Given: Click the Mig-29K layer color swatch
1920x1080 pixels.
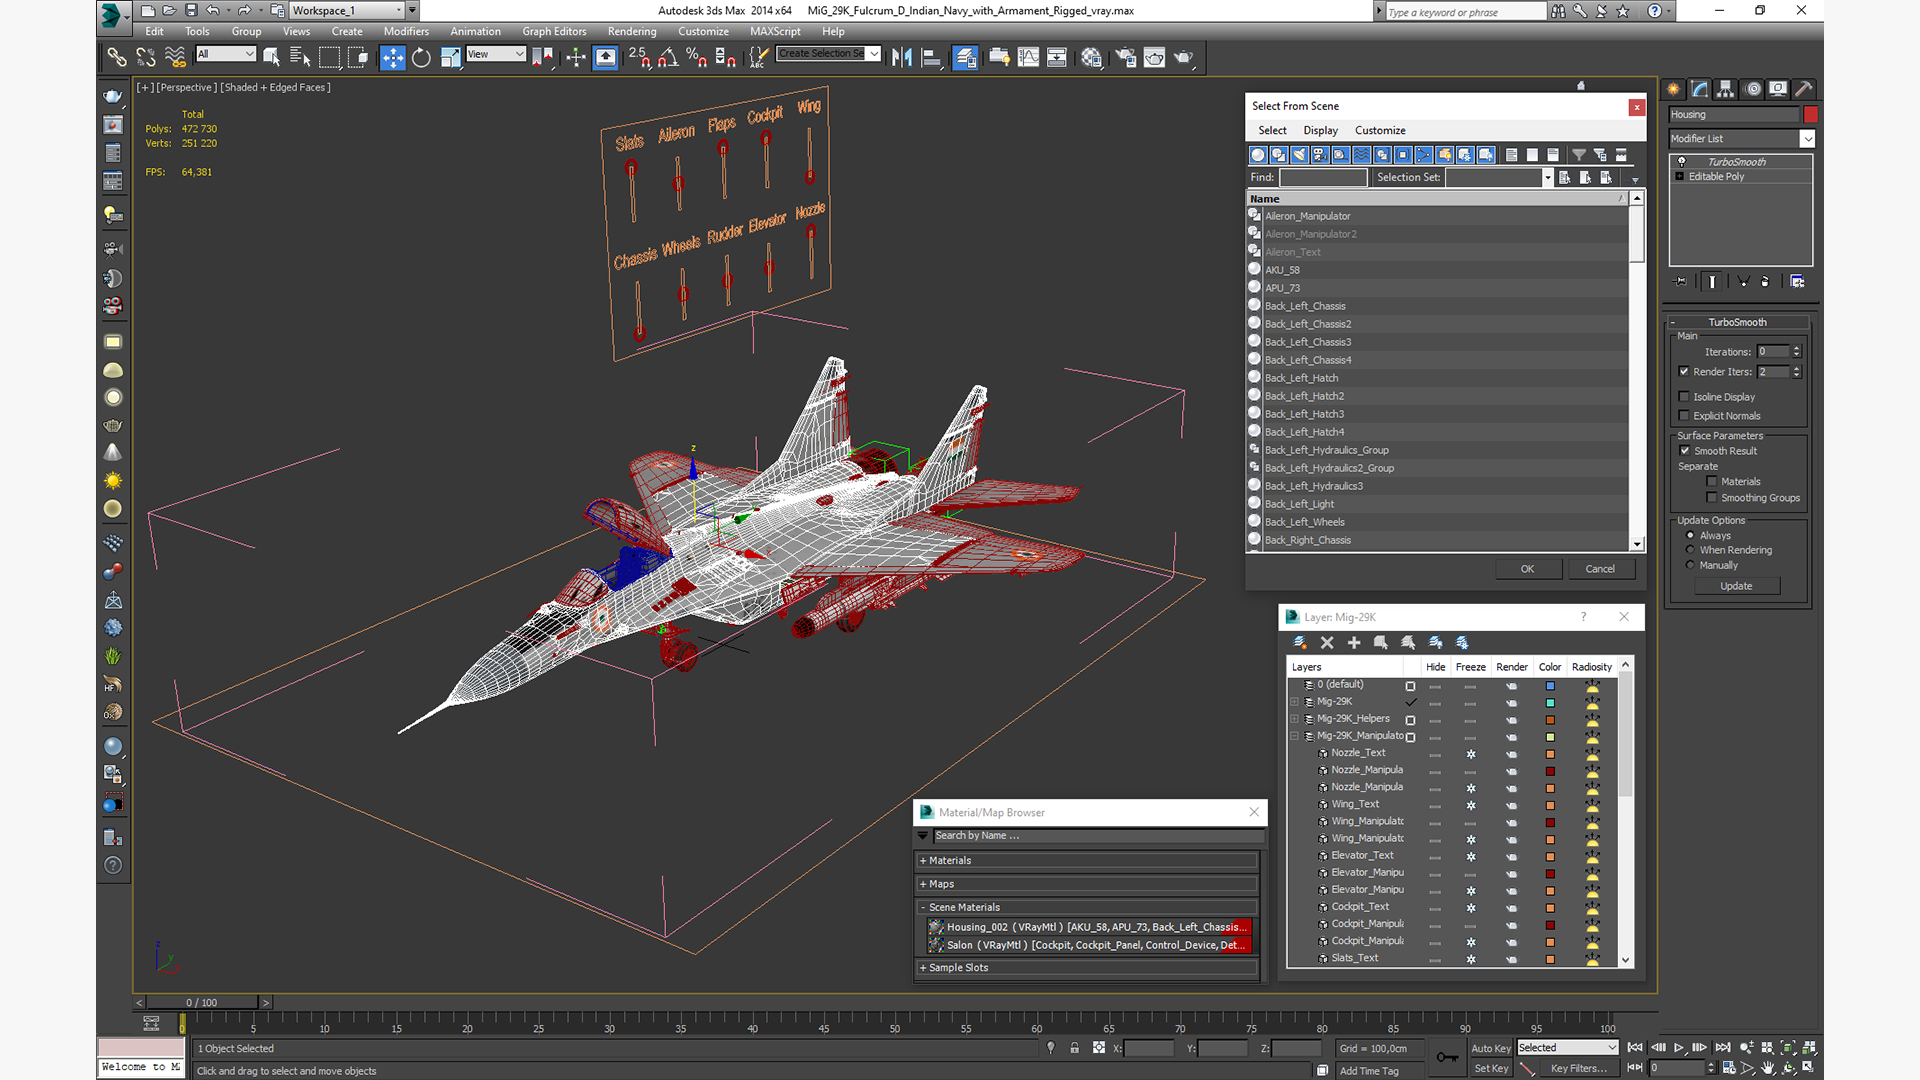Looking at the screenshot, I should pyautogui.click(x=1550, y=703).
